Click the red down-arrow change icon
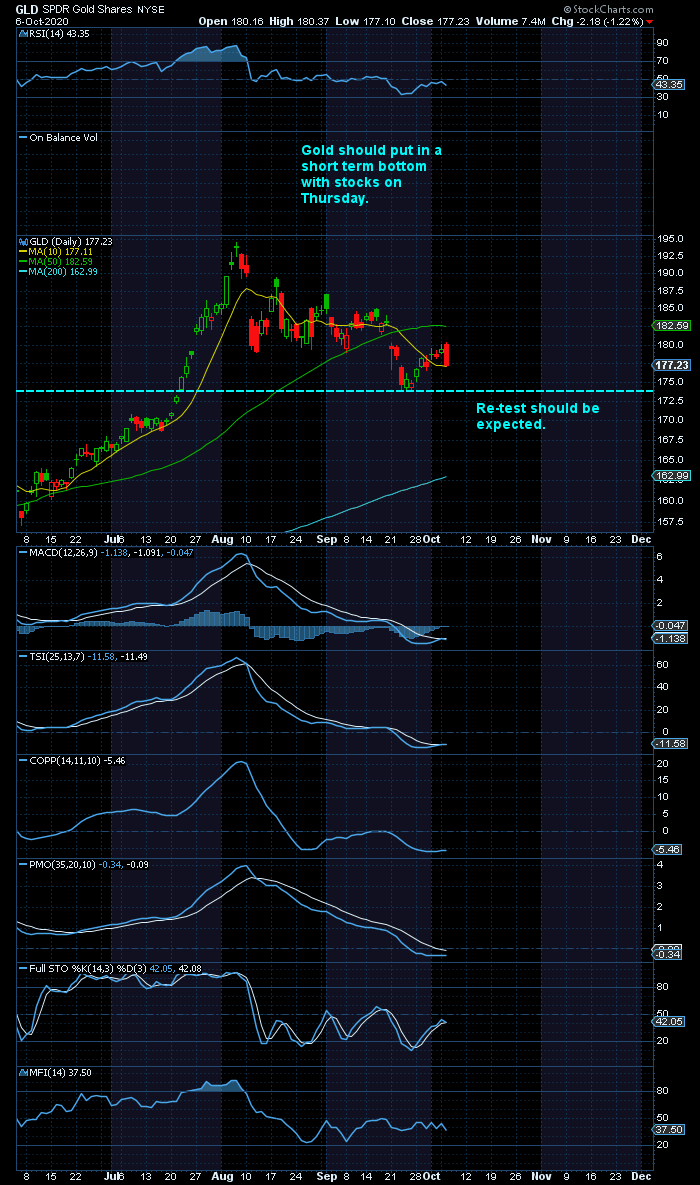This screenshot has height=1185, width=700. 650,22
